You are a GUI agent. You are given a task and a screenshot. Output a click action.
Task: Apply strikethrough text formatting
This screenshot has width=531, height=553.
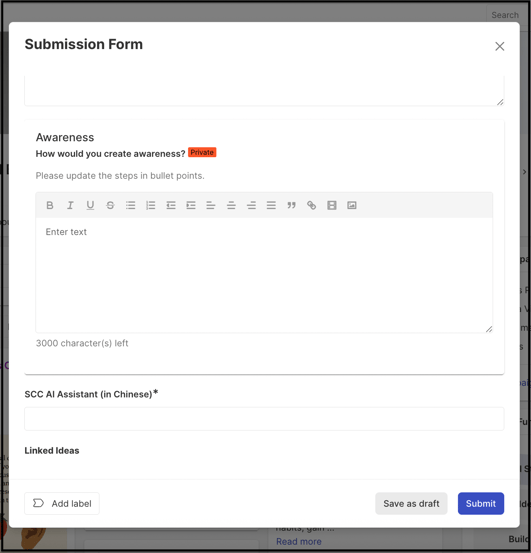pyautogui.click(x=110, y=205)
